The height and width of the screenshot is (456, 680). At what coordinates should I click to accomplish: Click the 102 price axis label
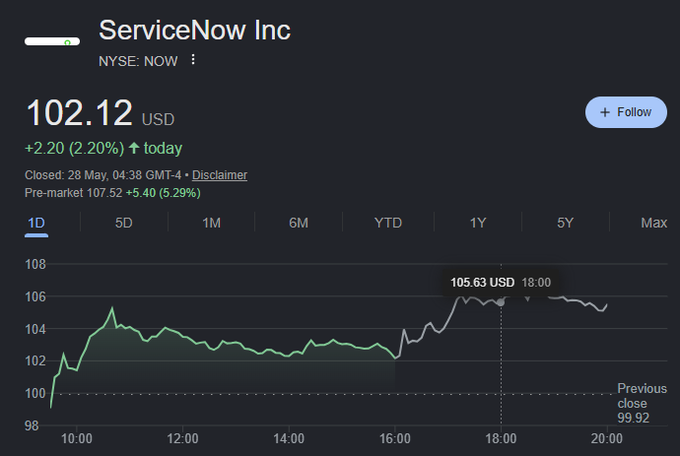(35, 361)
